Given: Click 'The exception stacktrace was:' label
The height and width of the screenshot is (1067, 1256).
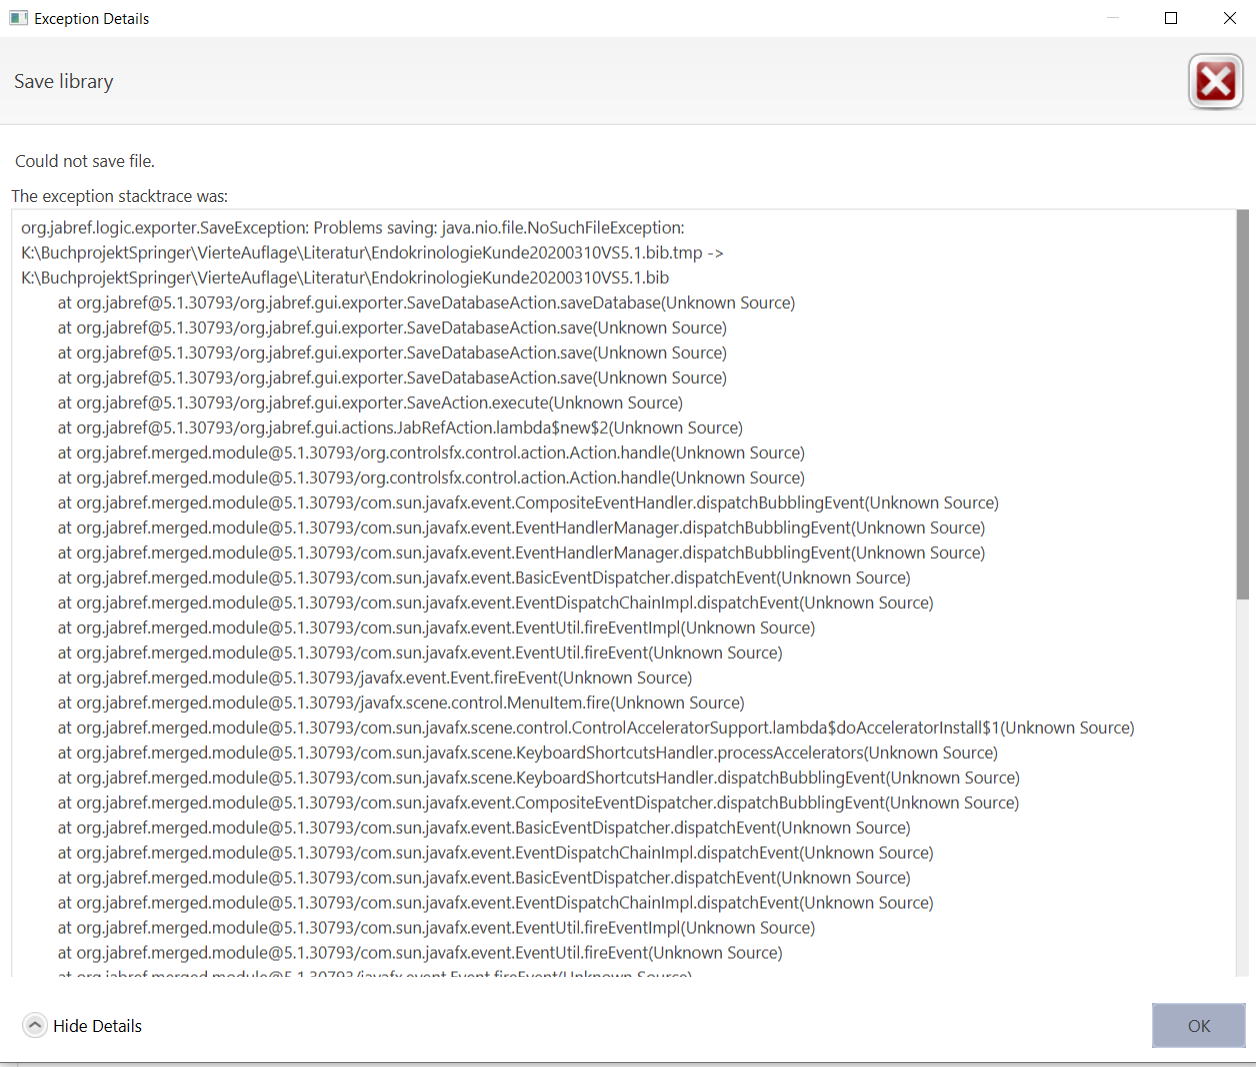Looking at the screenshot, I should point(120,196).
